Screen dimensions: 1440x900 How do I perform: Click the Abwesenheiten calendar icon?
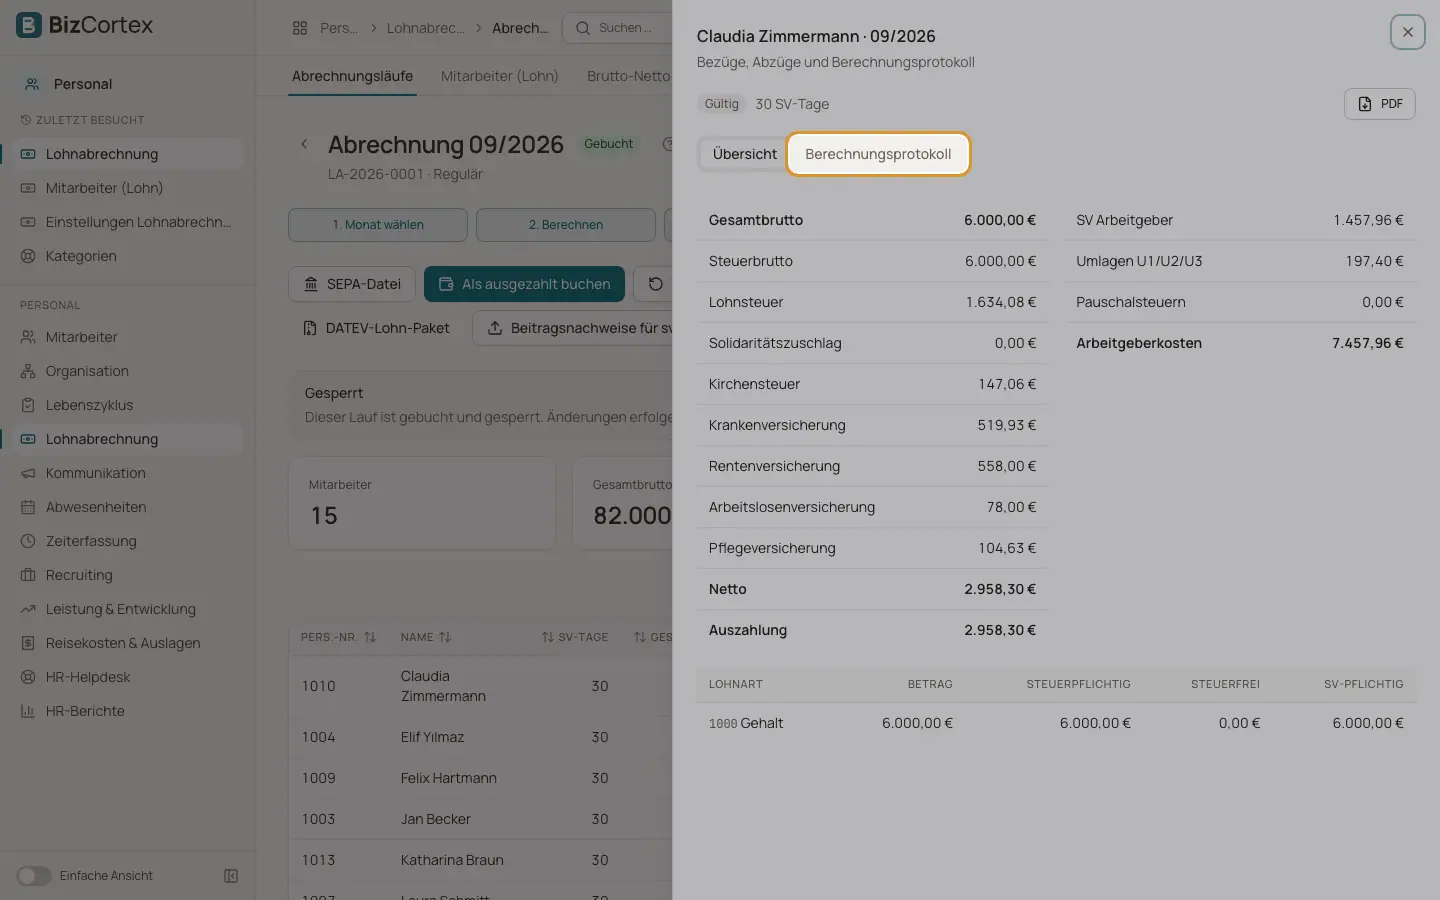[28, 507]
